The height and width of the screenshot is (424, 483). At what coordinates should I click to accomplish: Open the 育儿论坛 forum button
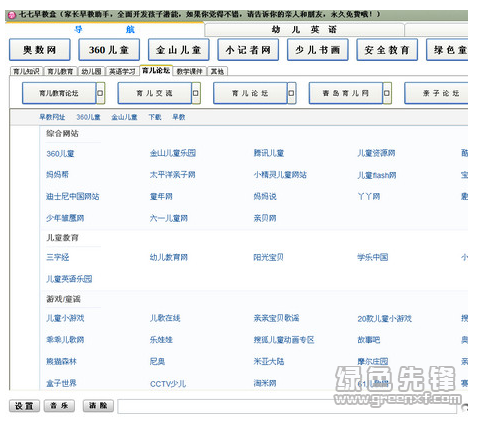click(250, 93)
